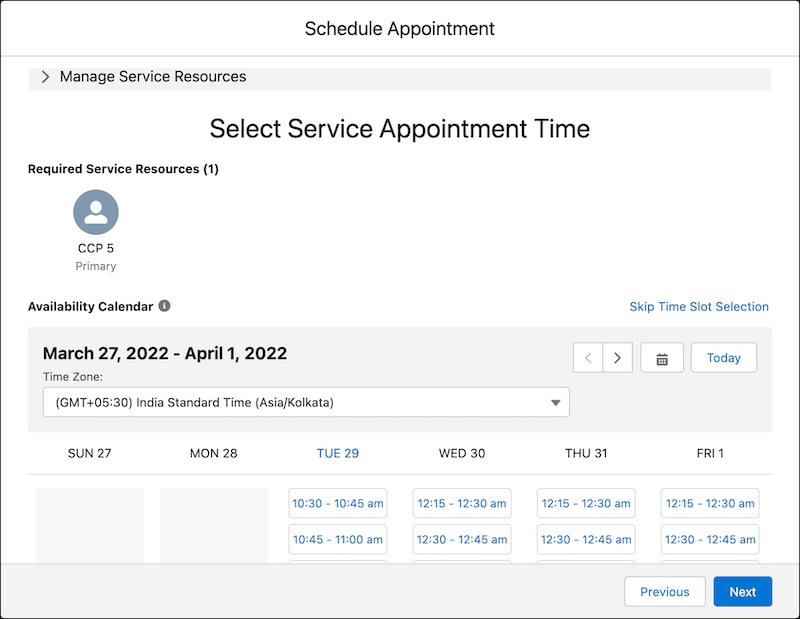Screen dimensions: 800x619
Task: Click Select Service Appointment Time heading
Action: (x=399, y=129)
